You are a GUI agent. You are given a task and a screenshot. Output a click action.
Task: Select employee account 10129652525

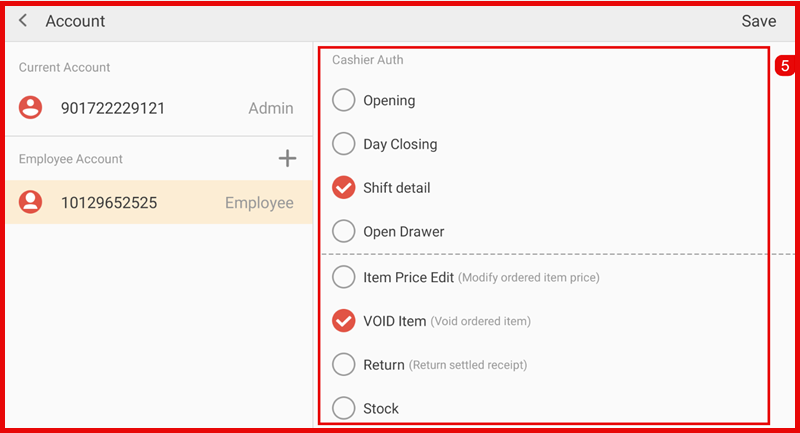(x=109, y=203)
